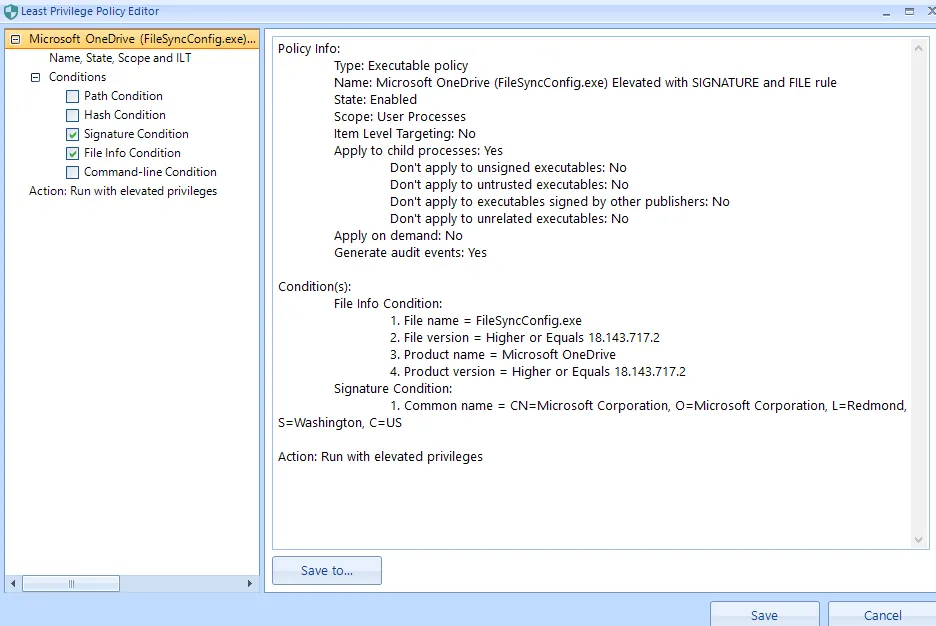This screenshot has width=936, height=626.
Task: Click the Save to... button
Action: point(327,571)
